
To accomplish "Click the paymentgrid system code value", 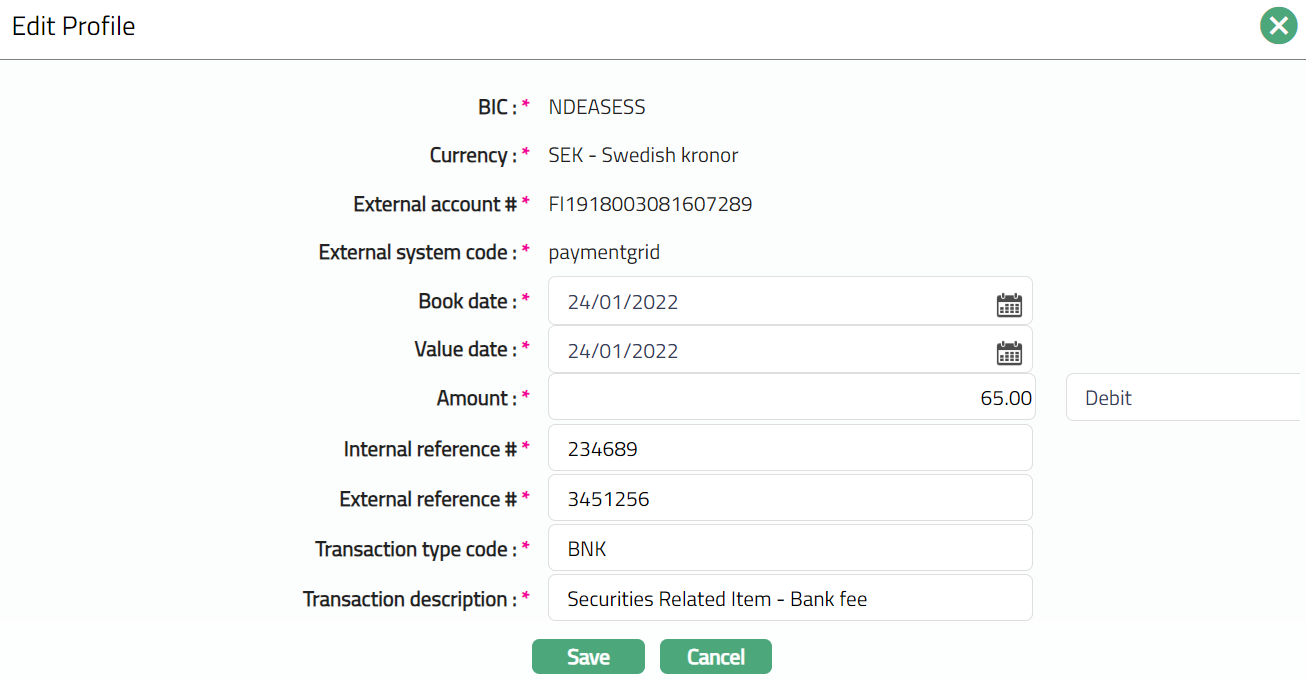I will [604, 252].
